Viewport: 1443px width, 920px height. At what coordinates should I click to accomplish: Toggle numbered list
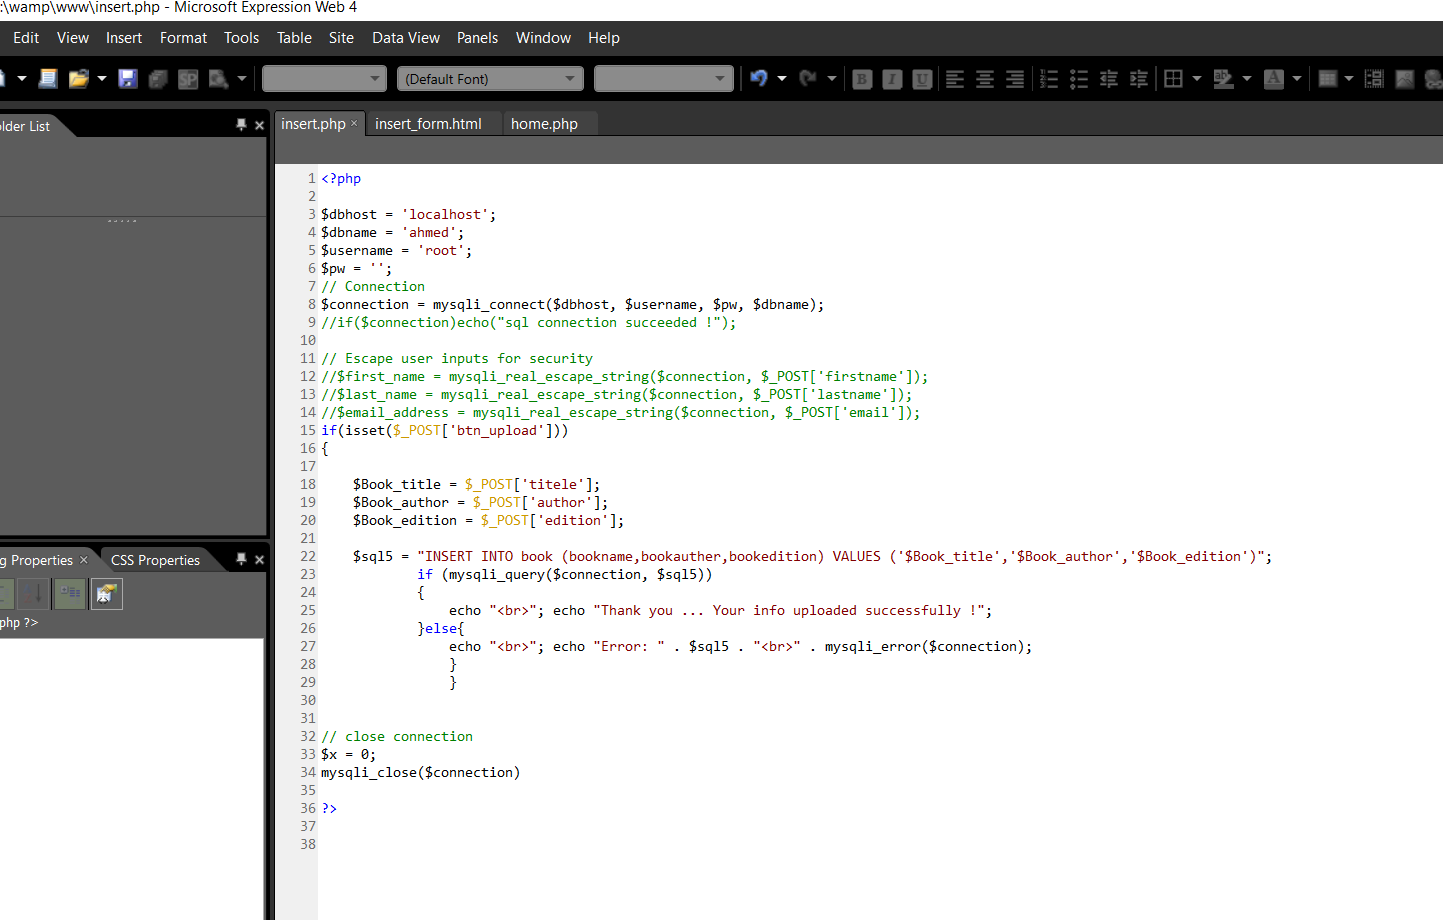tap(1049, 79)
